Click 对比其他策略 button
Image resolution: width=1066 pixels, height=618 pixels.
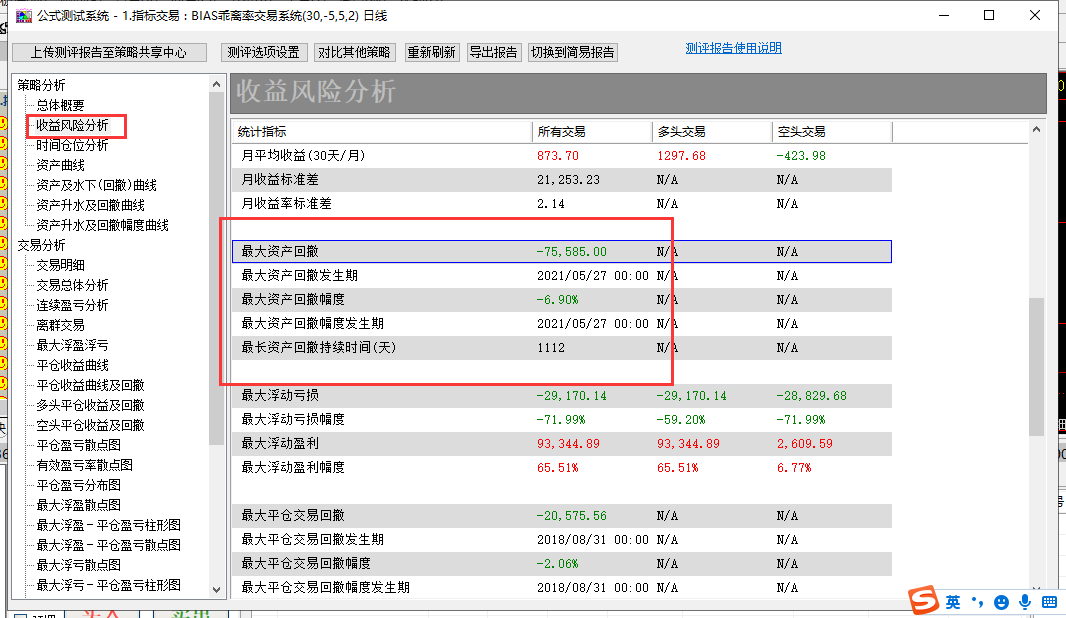354,52
